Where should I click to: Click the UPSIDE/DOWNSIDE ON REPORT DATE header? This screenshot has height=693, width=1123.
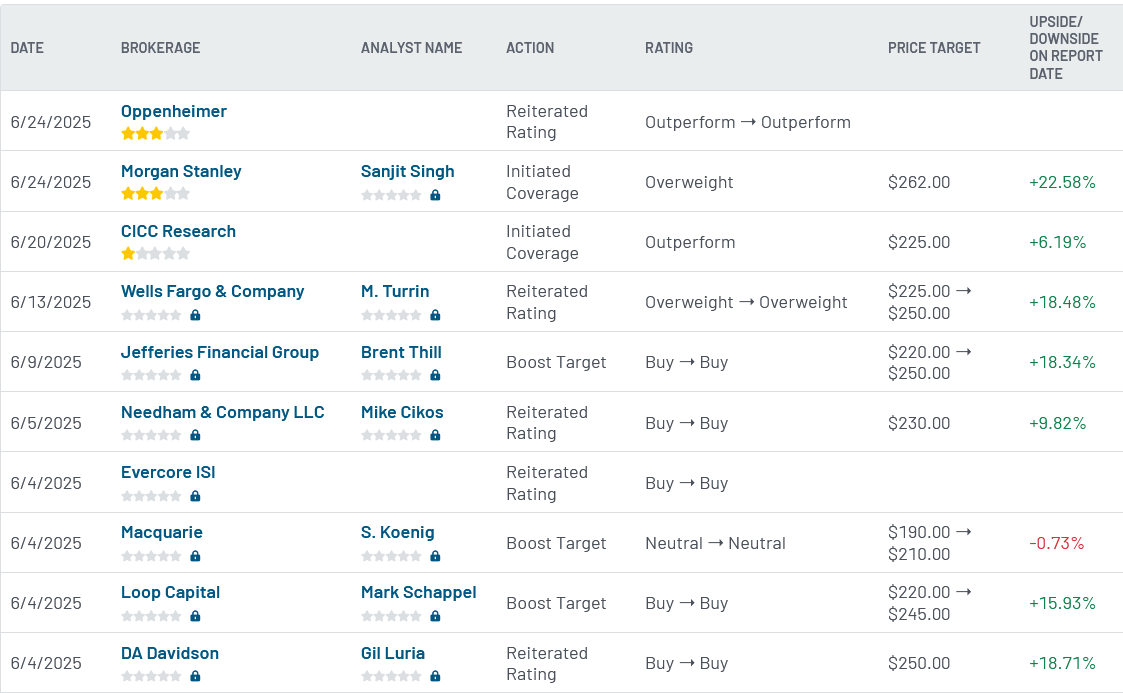pyautogui.click(x=1066, y=48)
